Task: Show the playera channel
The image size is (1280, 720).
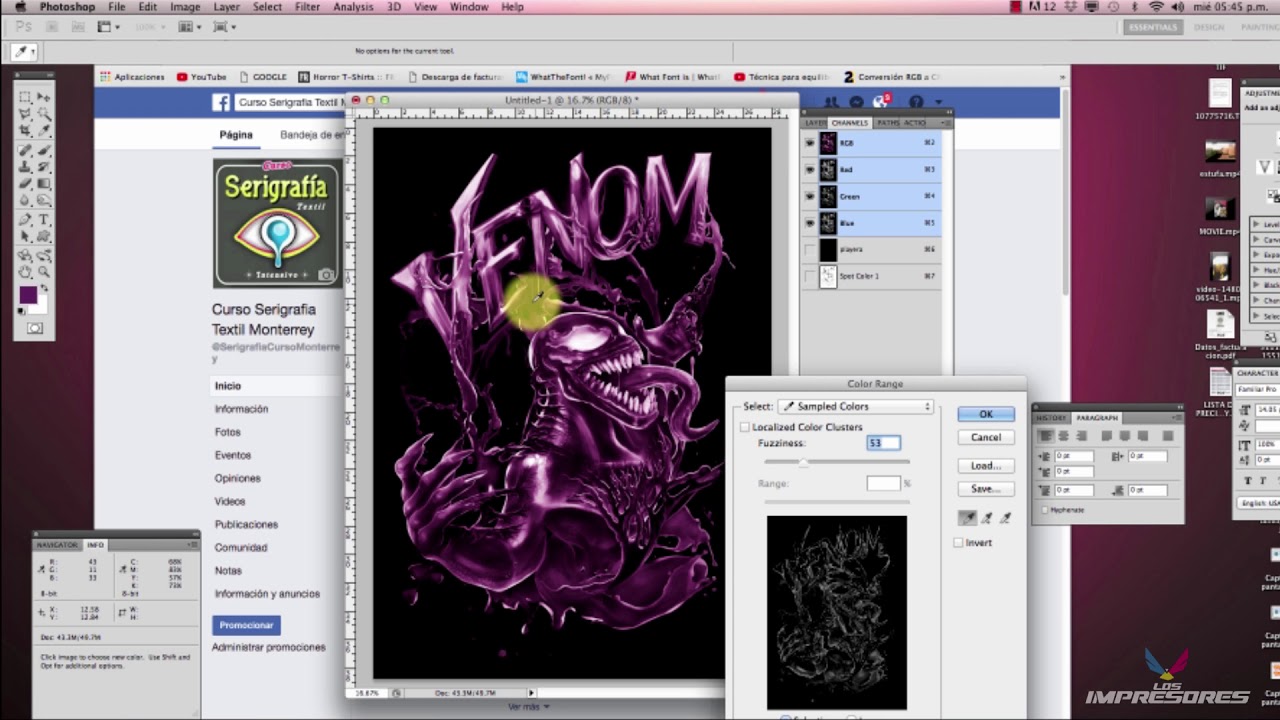Action: point(810,249)
